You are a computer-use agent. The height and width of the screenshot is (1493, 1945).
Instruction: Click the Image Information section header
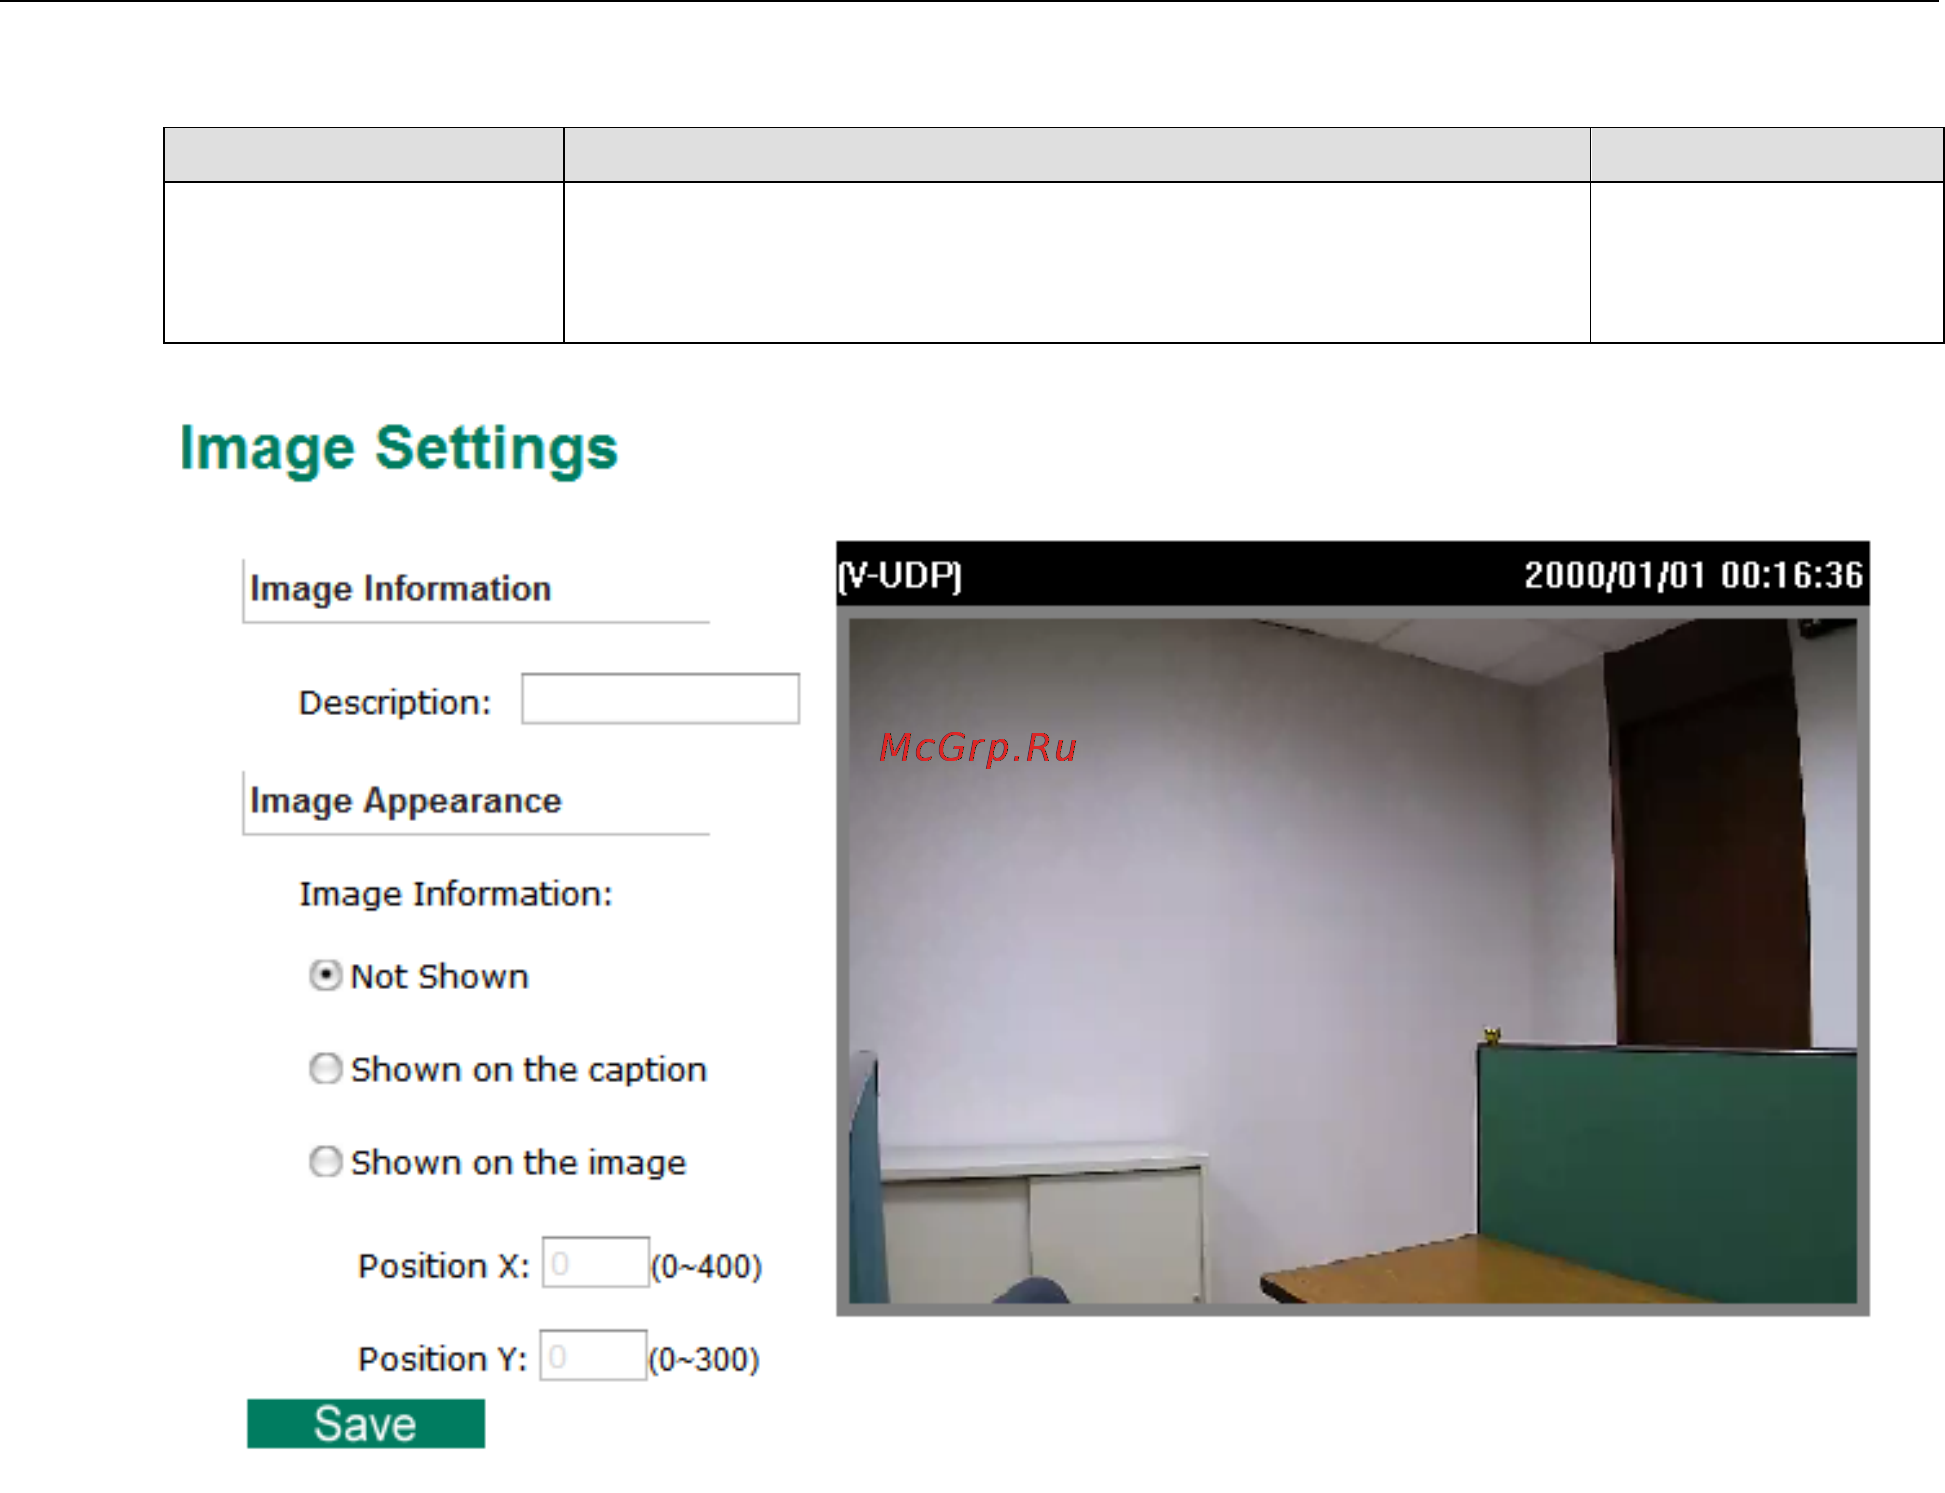pyautogui.click(x=400, y=588)
